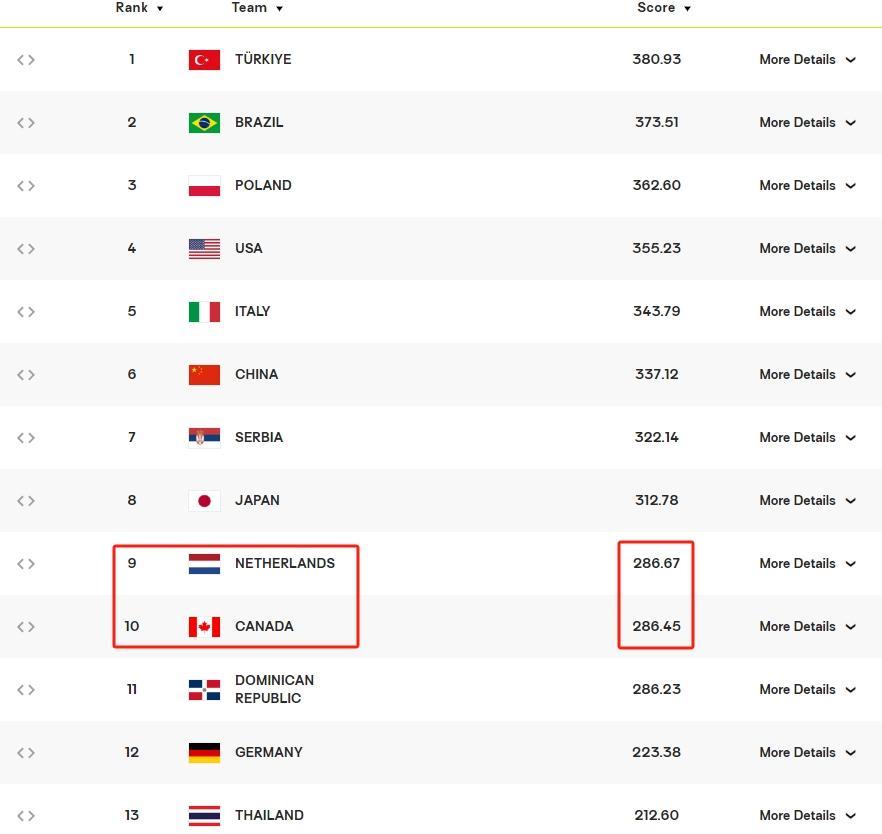
Task: Click the rank change arrows beside Italy
Action: [26, 312]
